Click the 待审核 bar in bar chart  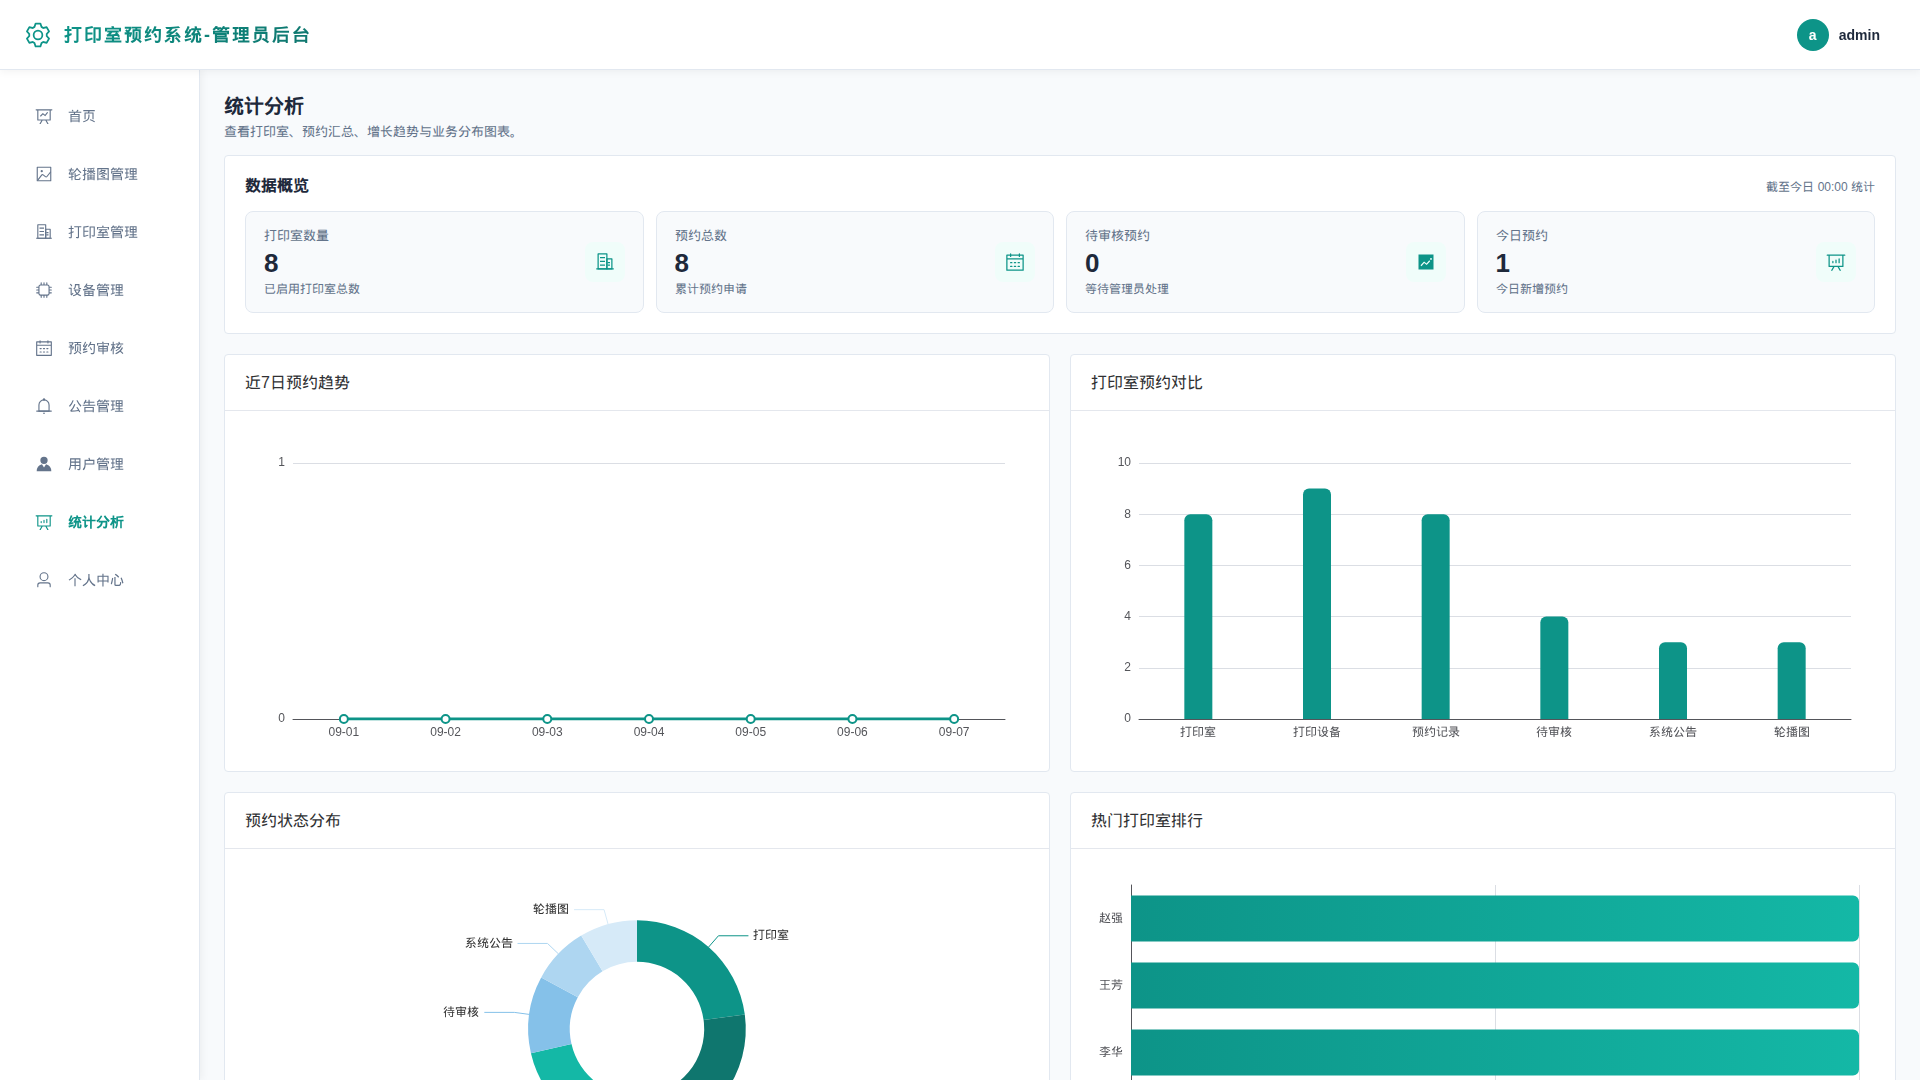(1554, 668)
